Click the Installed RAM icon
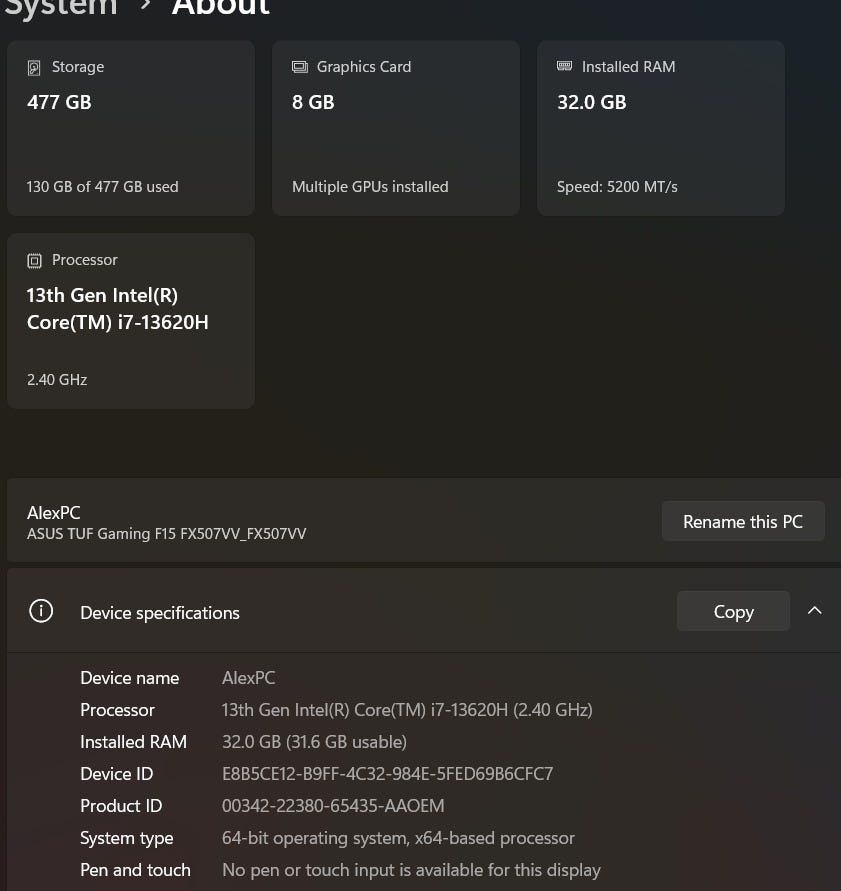The width and height of the screenshot is (841, 891). tap(564, 67)
